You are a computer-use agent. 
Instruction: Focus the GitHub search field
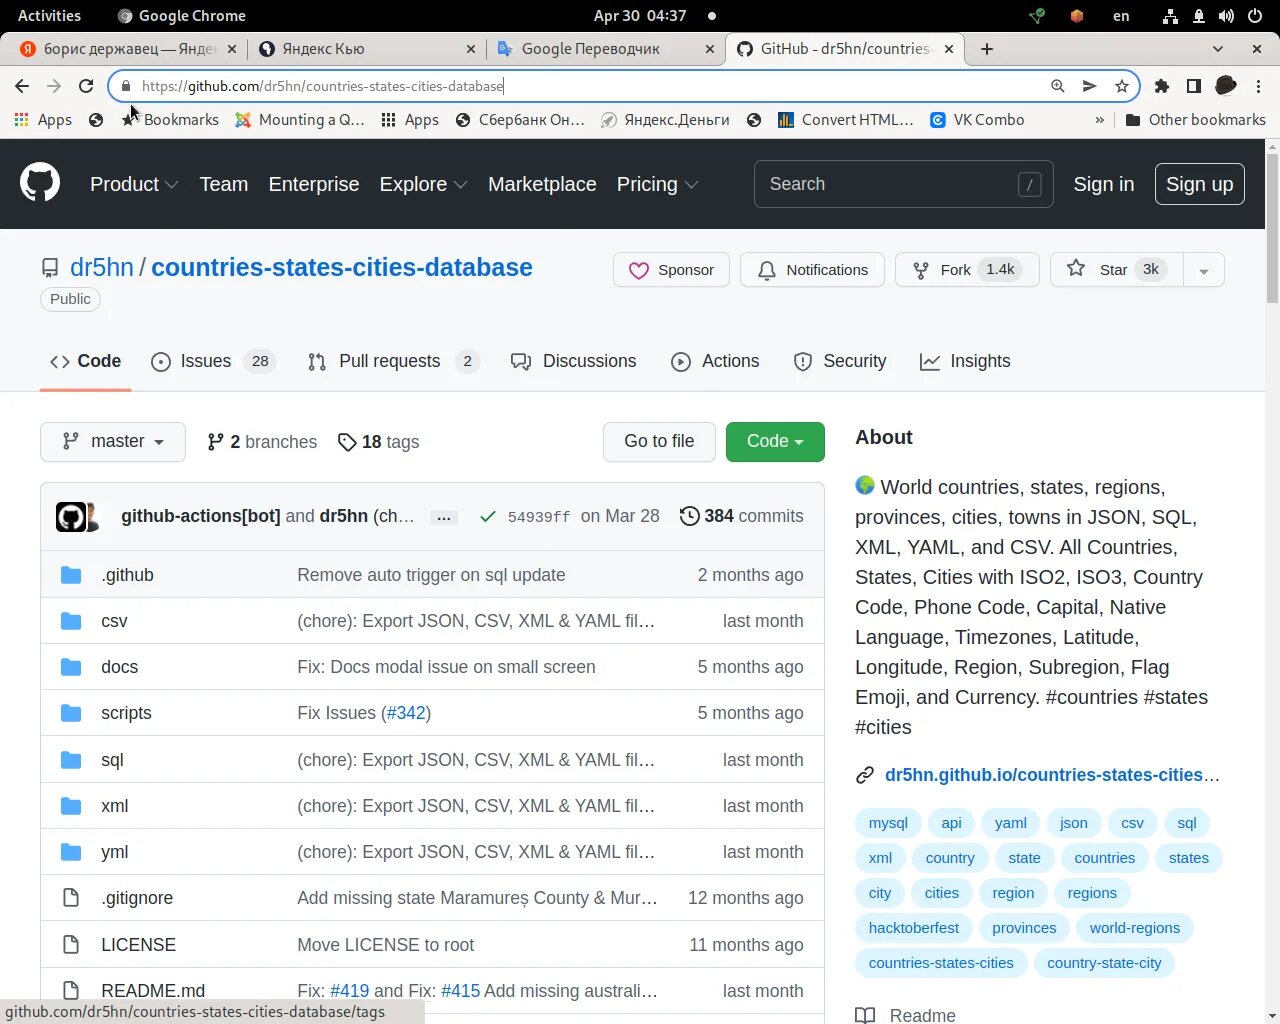coord(903,184)
